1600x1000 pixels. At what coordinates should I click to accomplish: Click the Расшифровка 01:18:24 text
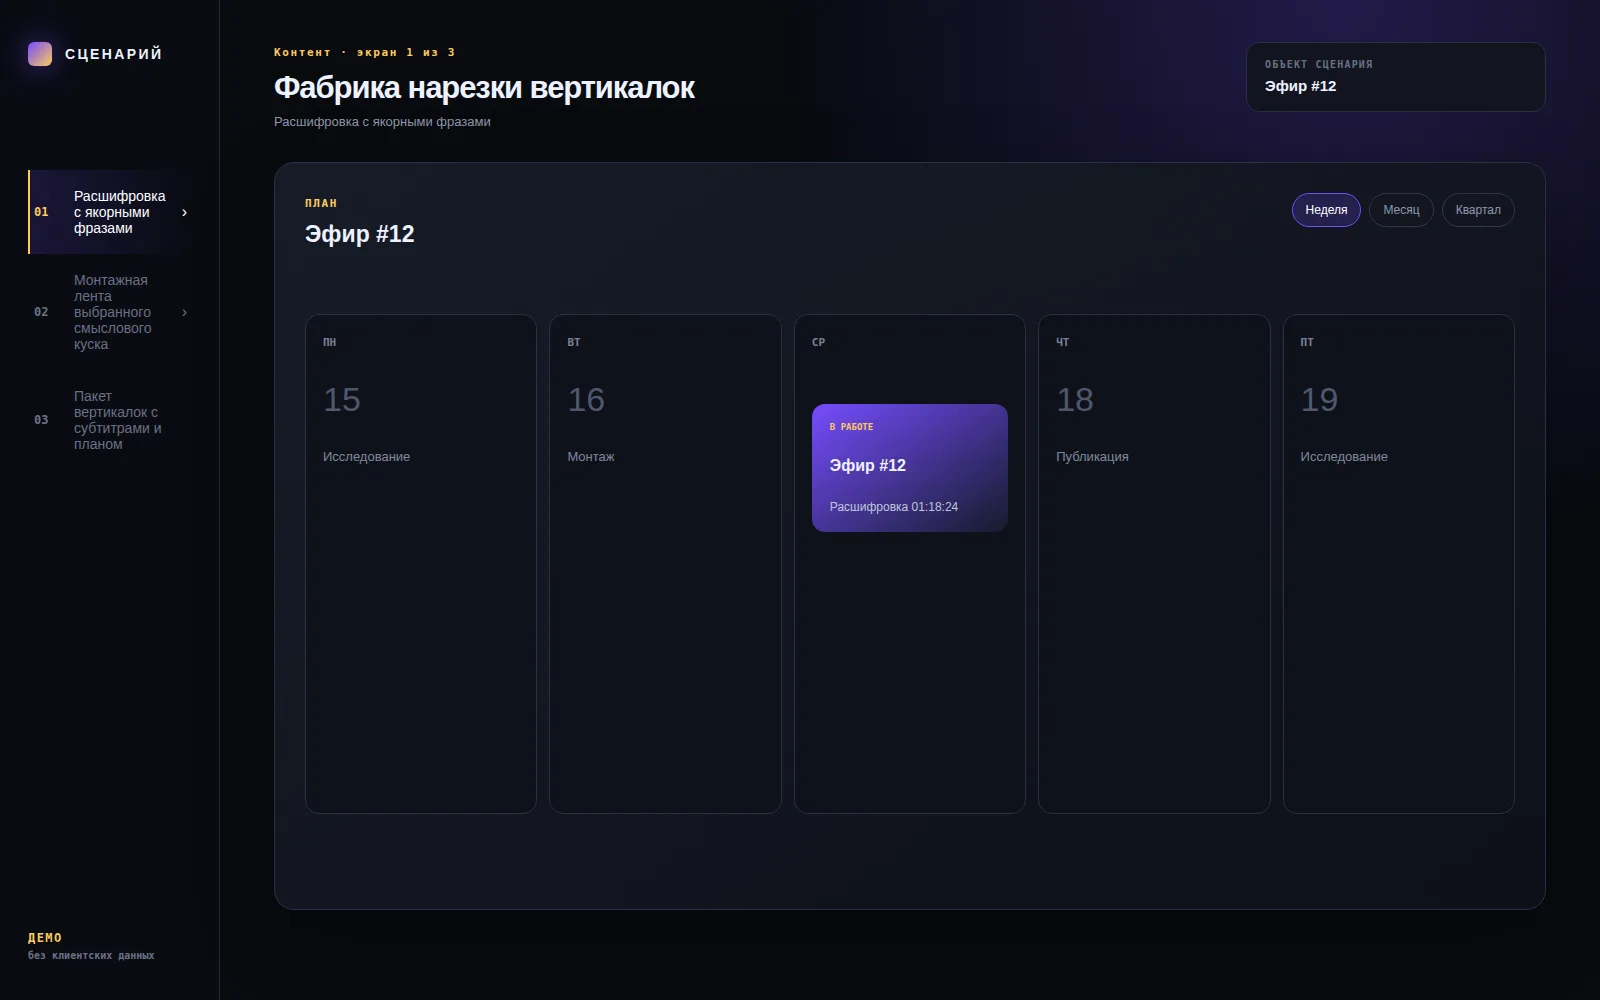pyautogui.click(x=894, y=507)
